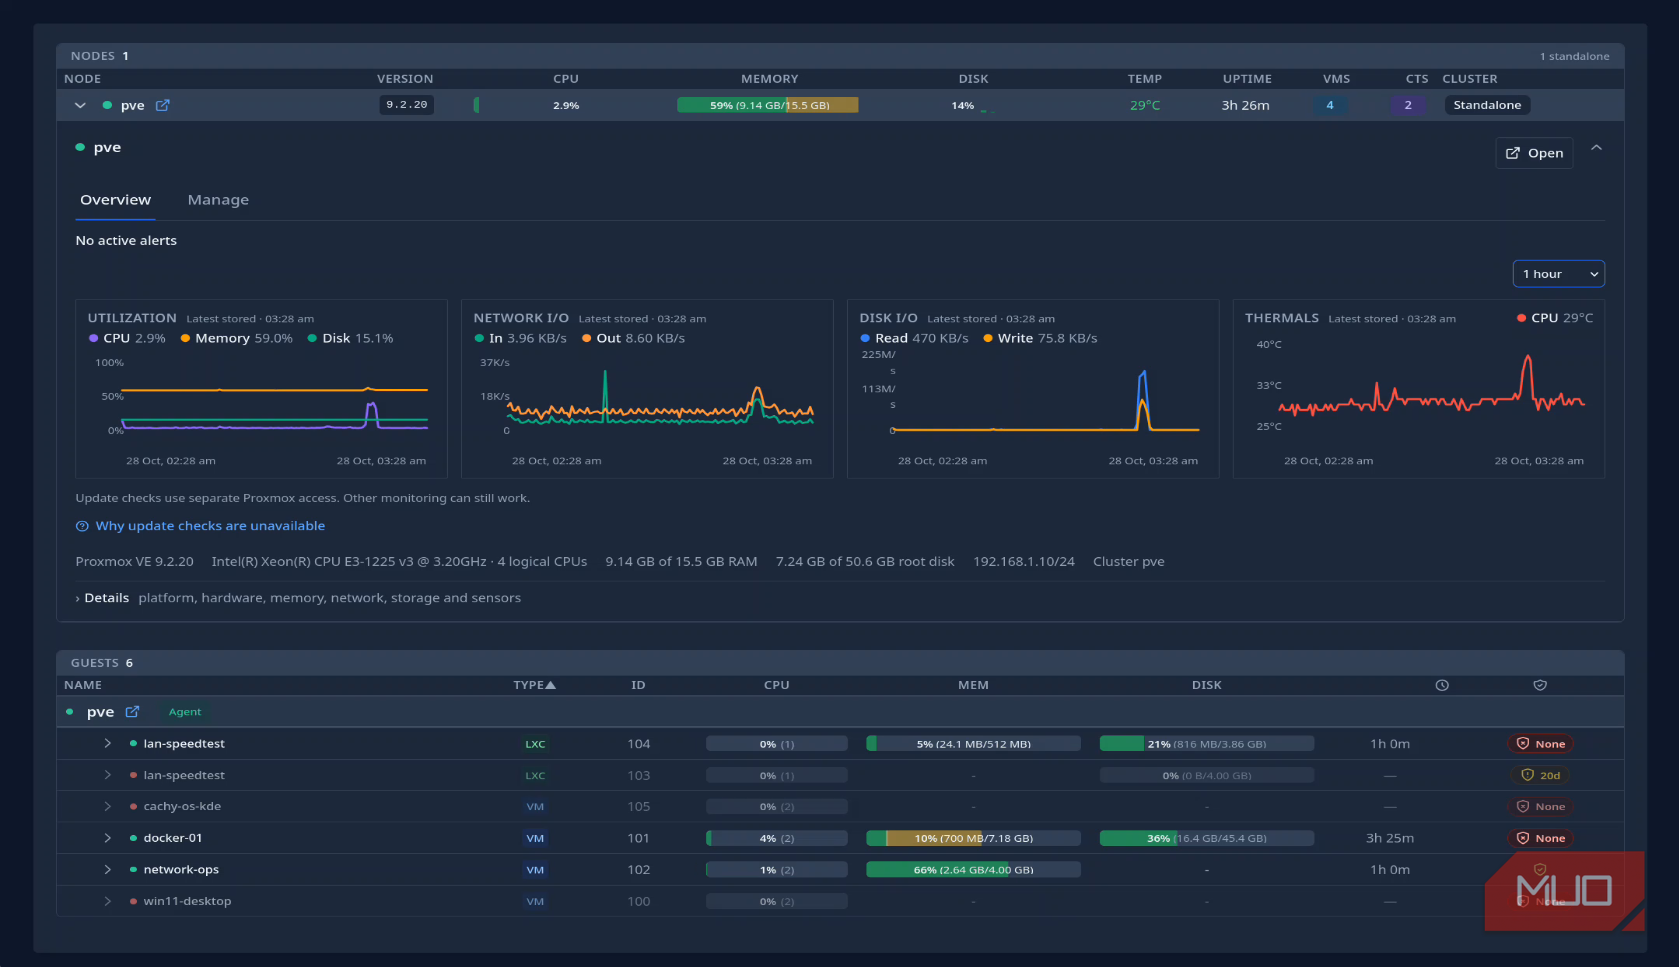Click the shield icon column header
This screenshot has width=1679, height=967.
tap(1540, 685)
